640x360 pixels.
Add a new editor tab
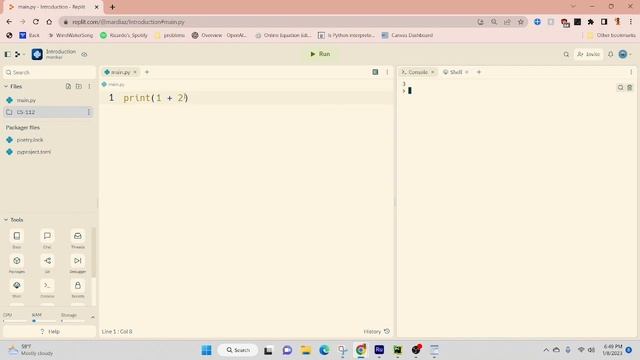click(147, 72)
